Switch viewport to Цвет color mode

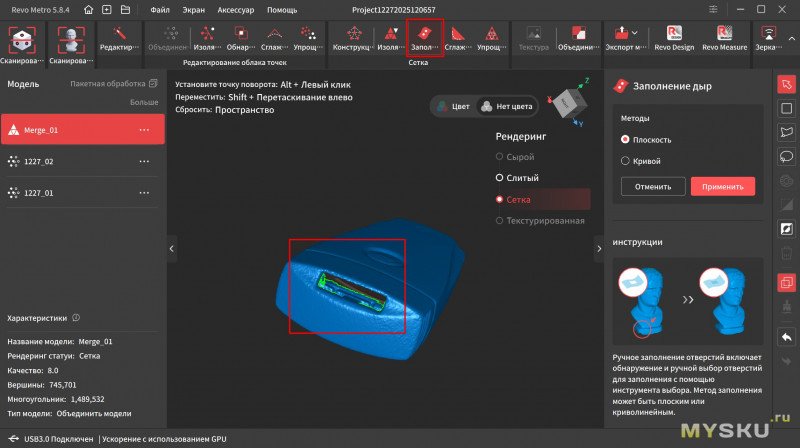point(453,106)
